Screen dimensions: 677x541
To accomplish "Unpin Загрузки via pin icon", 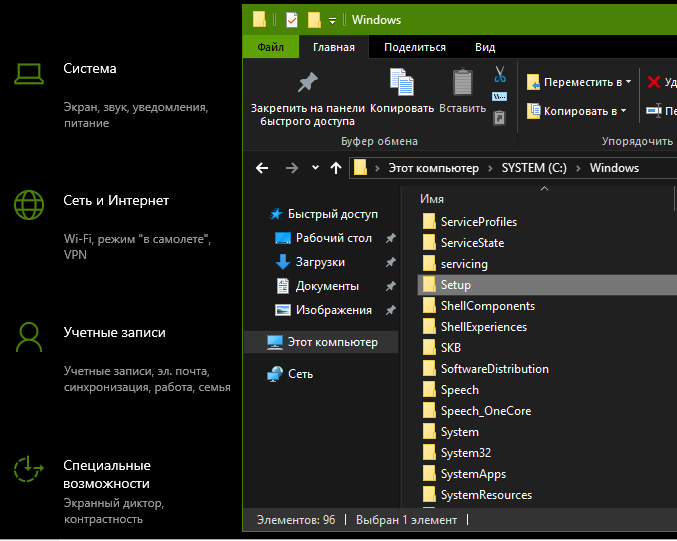I will coord(390,262).
